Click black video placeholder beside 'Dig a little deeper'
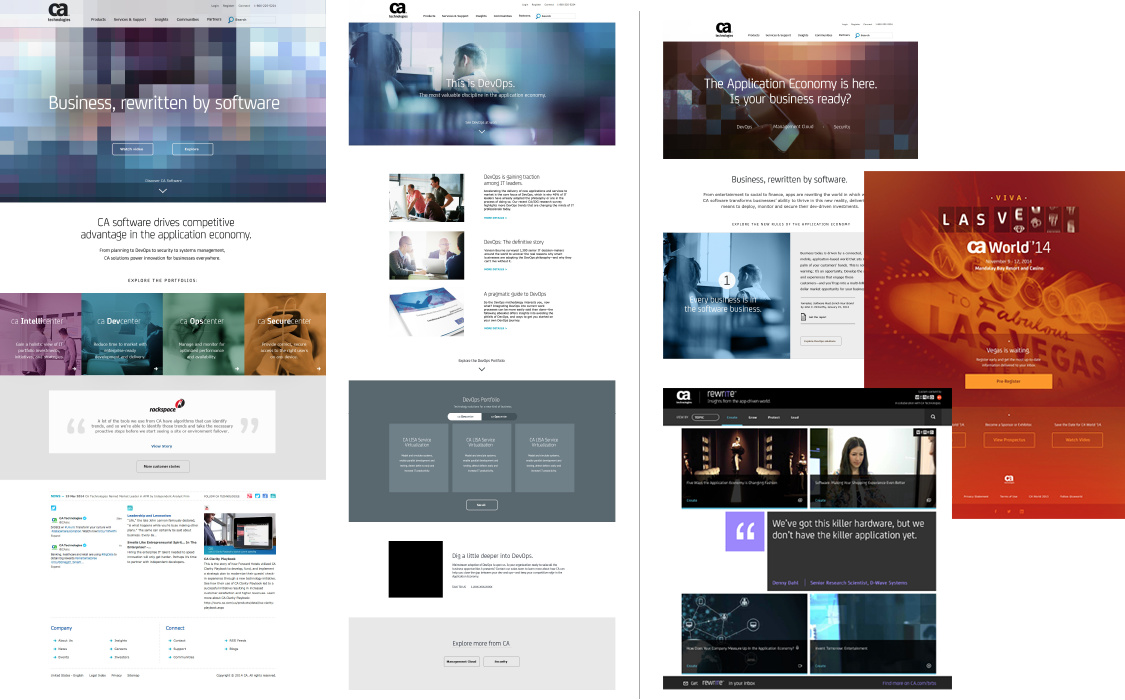1125x700 pixels. tap(415, 569)
